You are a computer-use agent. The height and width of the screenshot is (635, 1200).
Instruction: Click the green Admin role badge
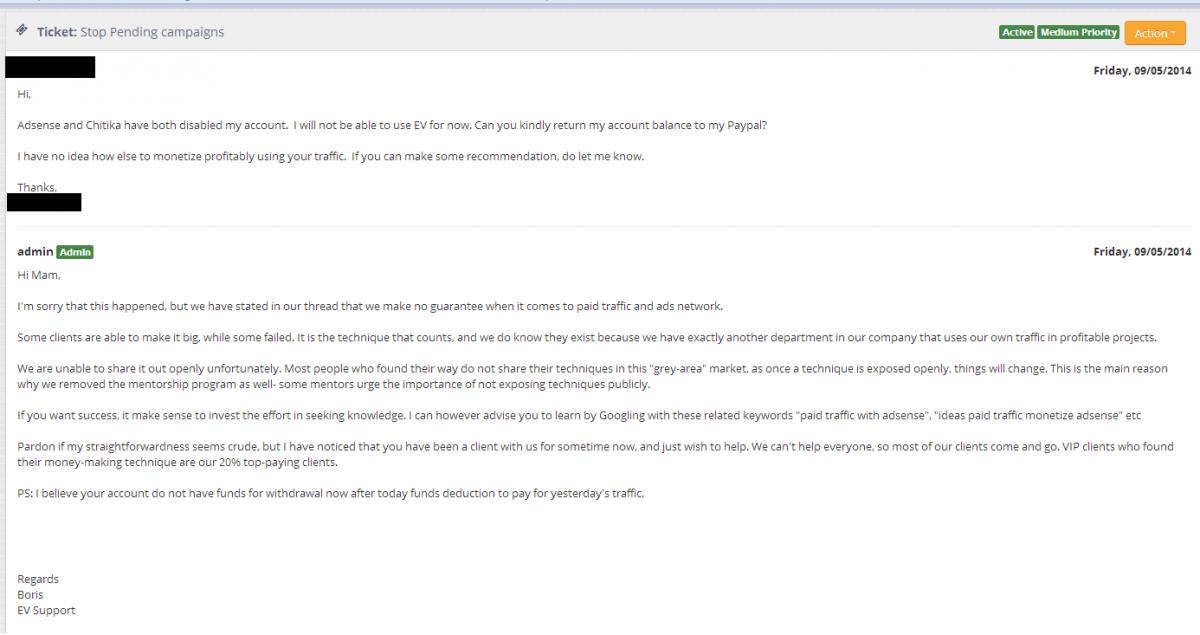click(75, 253)
